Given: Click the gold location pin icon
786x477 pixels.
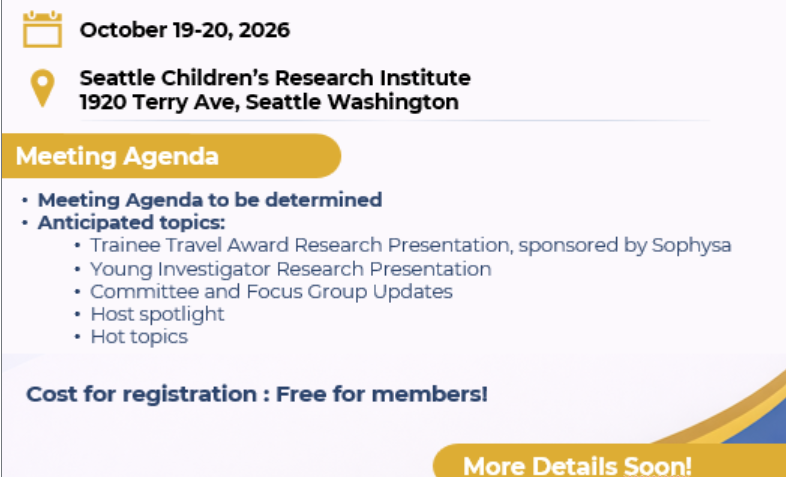Looking at the screenshot, I should click(42, 88).
